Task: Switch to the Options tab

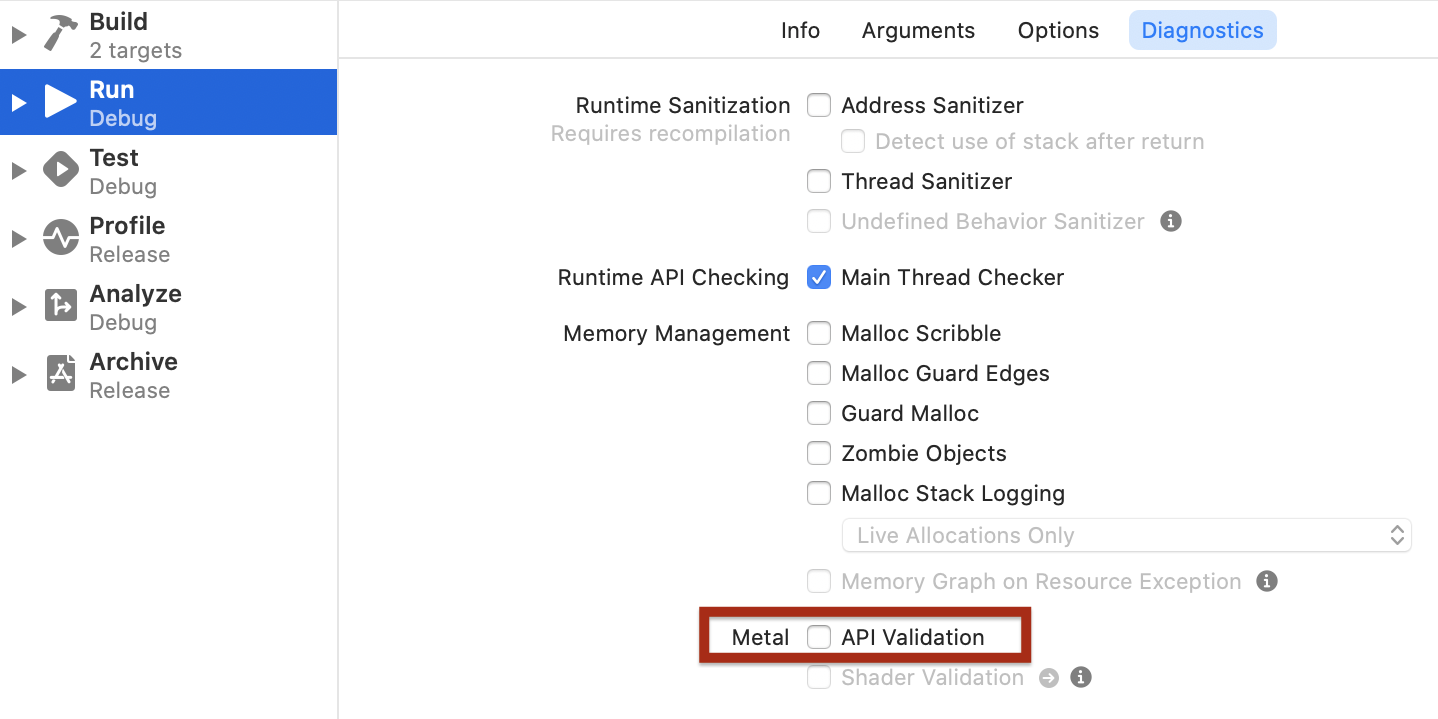Action: 1058,30
